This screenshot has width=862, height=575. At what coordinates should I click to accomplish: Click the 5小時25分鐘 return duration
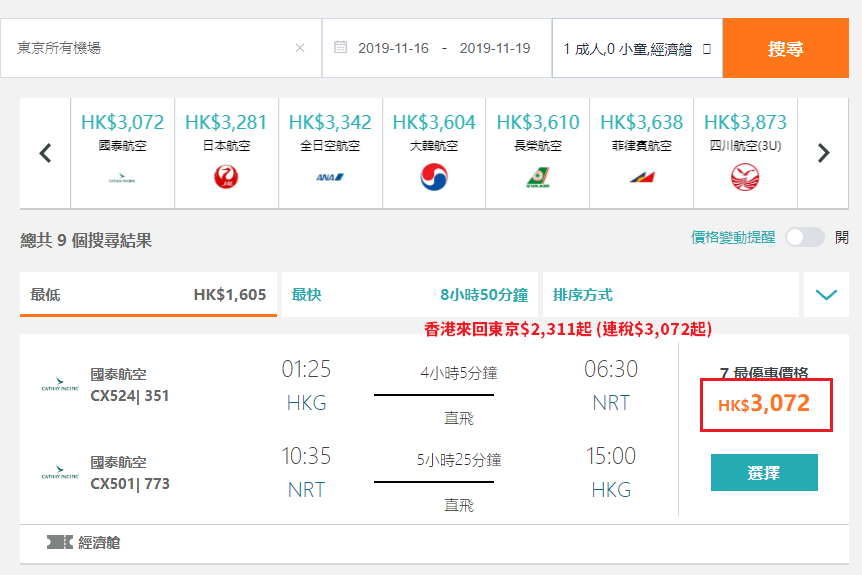point(459,460)
